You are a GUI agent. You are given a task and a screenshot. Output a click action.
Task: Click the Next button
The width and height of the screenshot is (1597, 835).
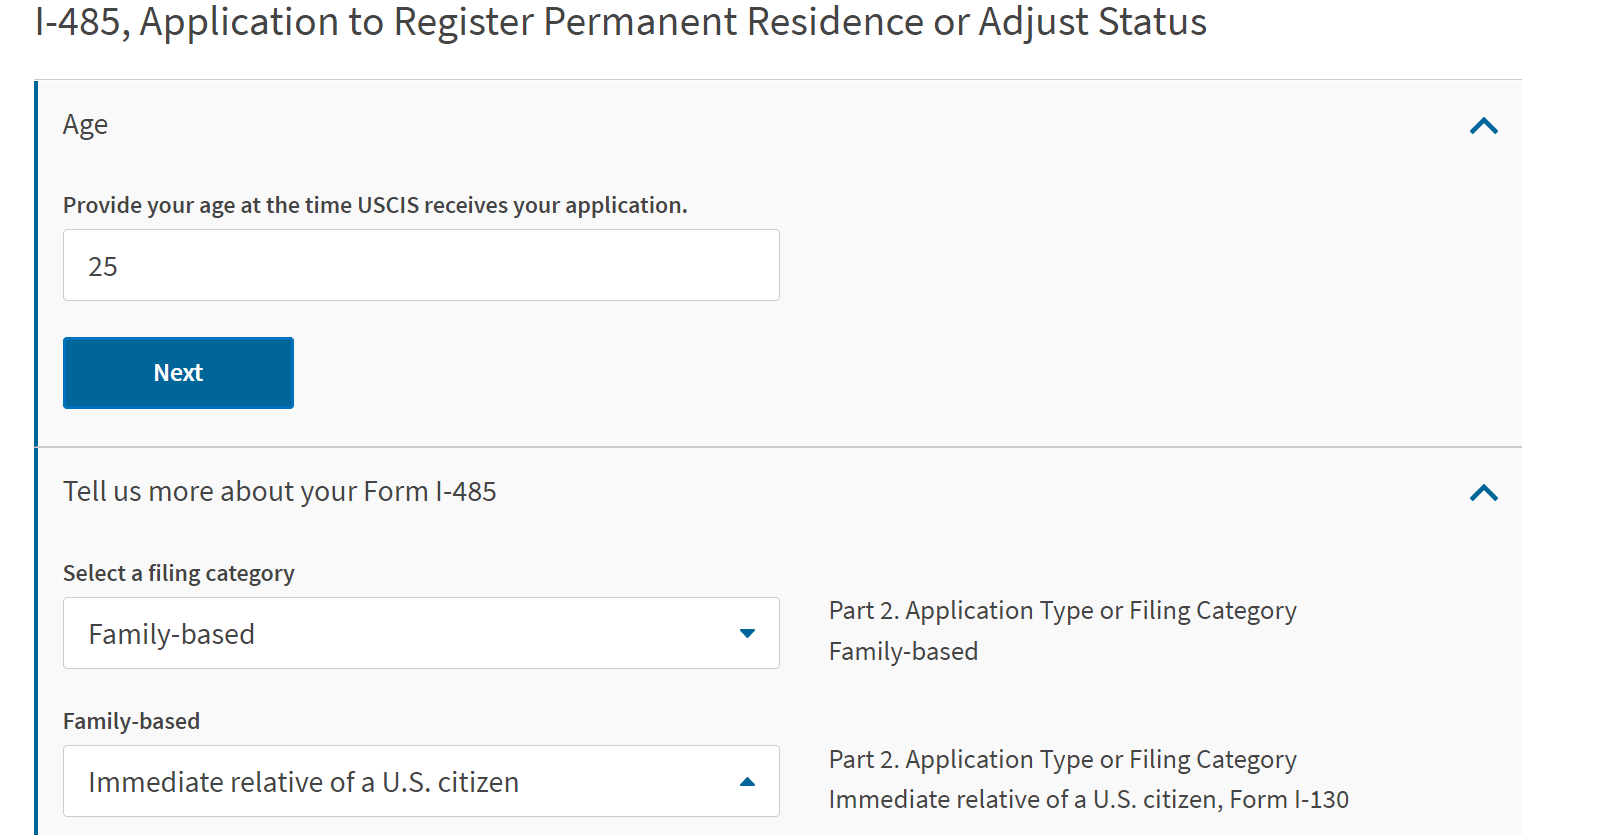pos(178,373)
